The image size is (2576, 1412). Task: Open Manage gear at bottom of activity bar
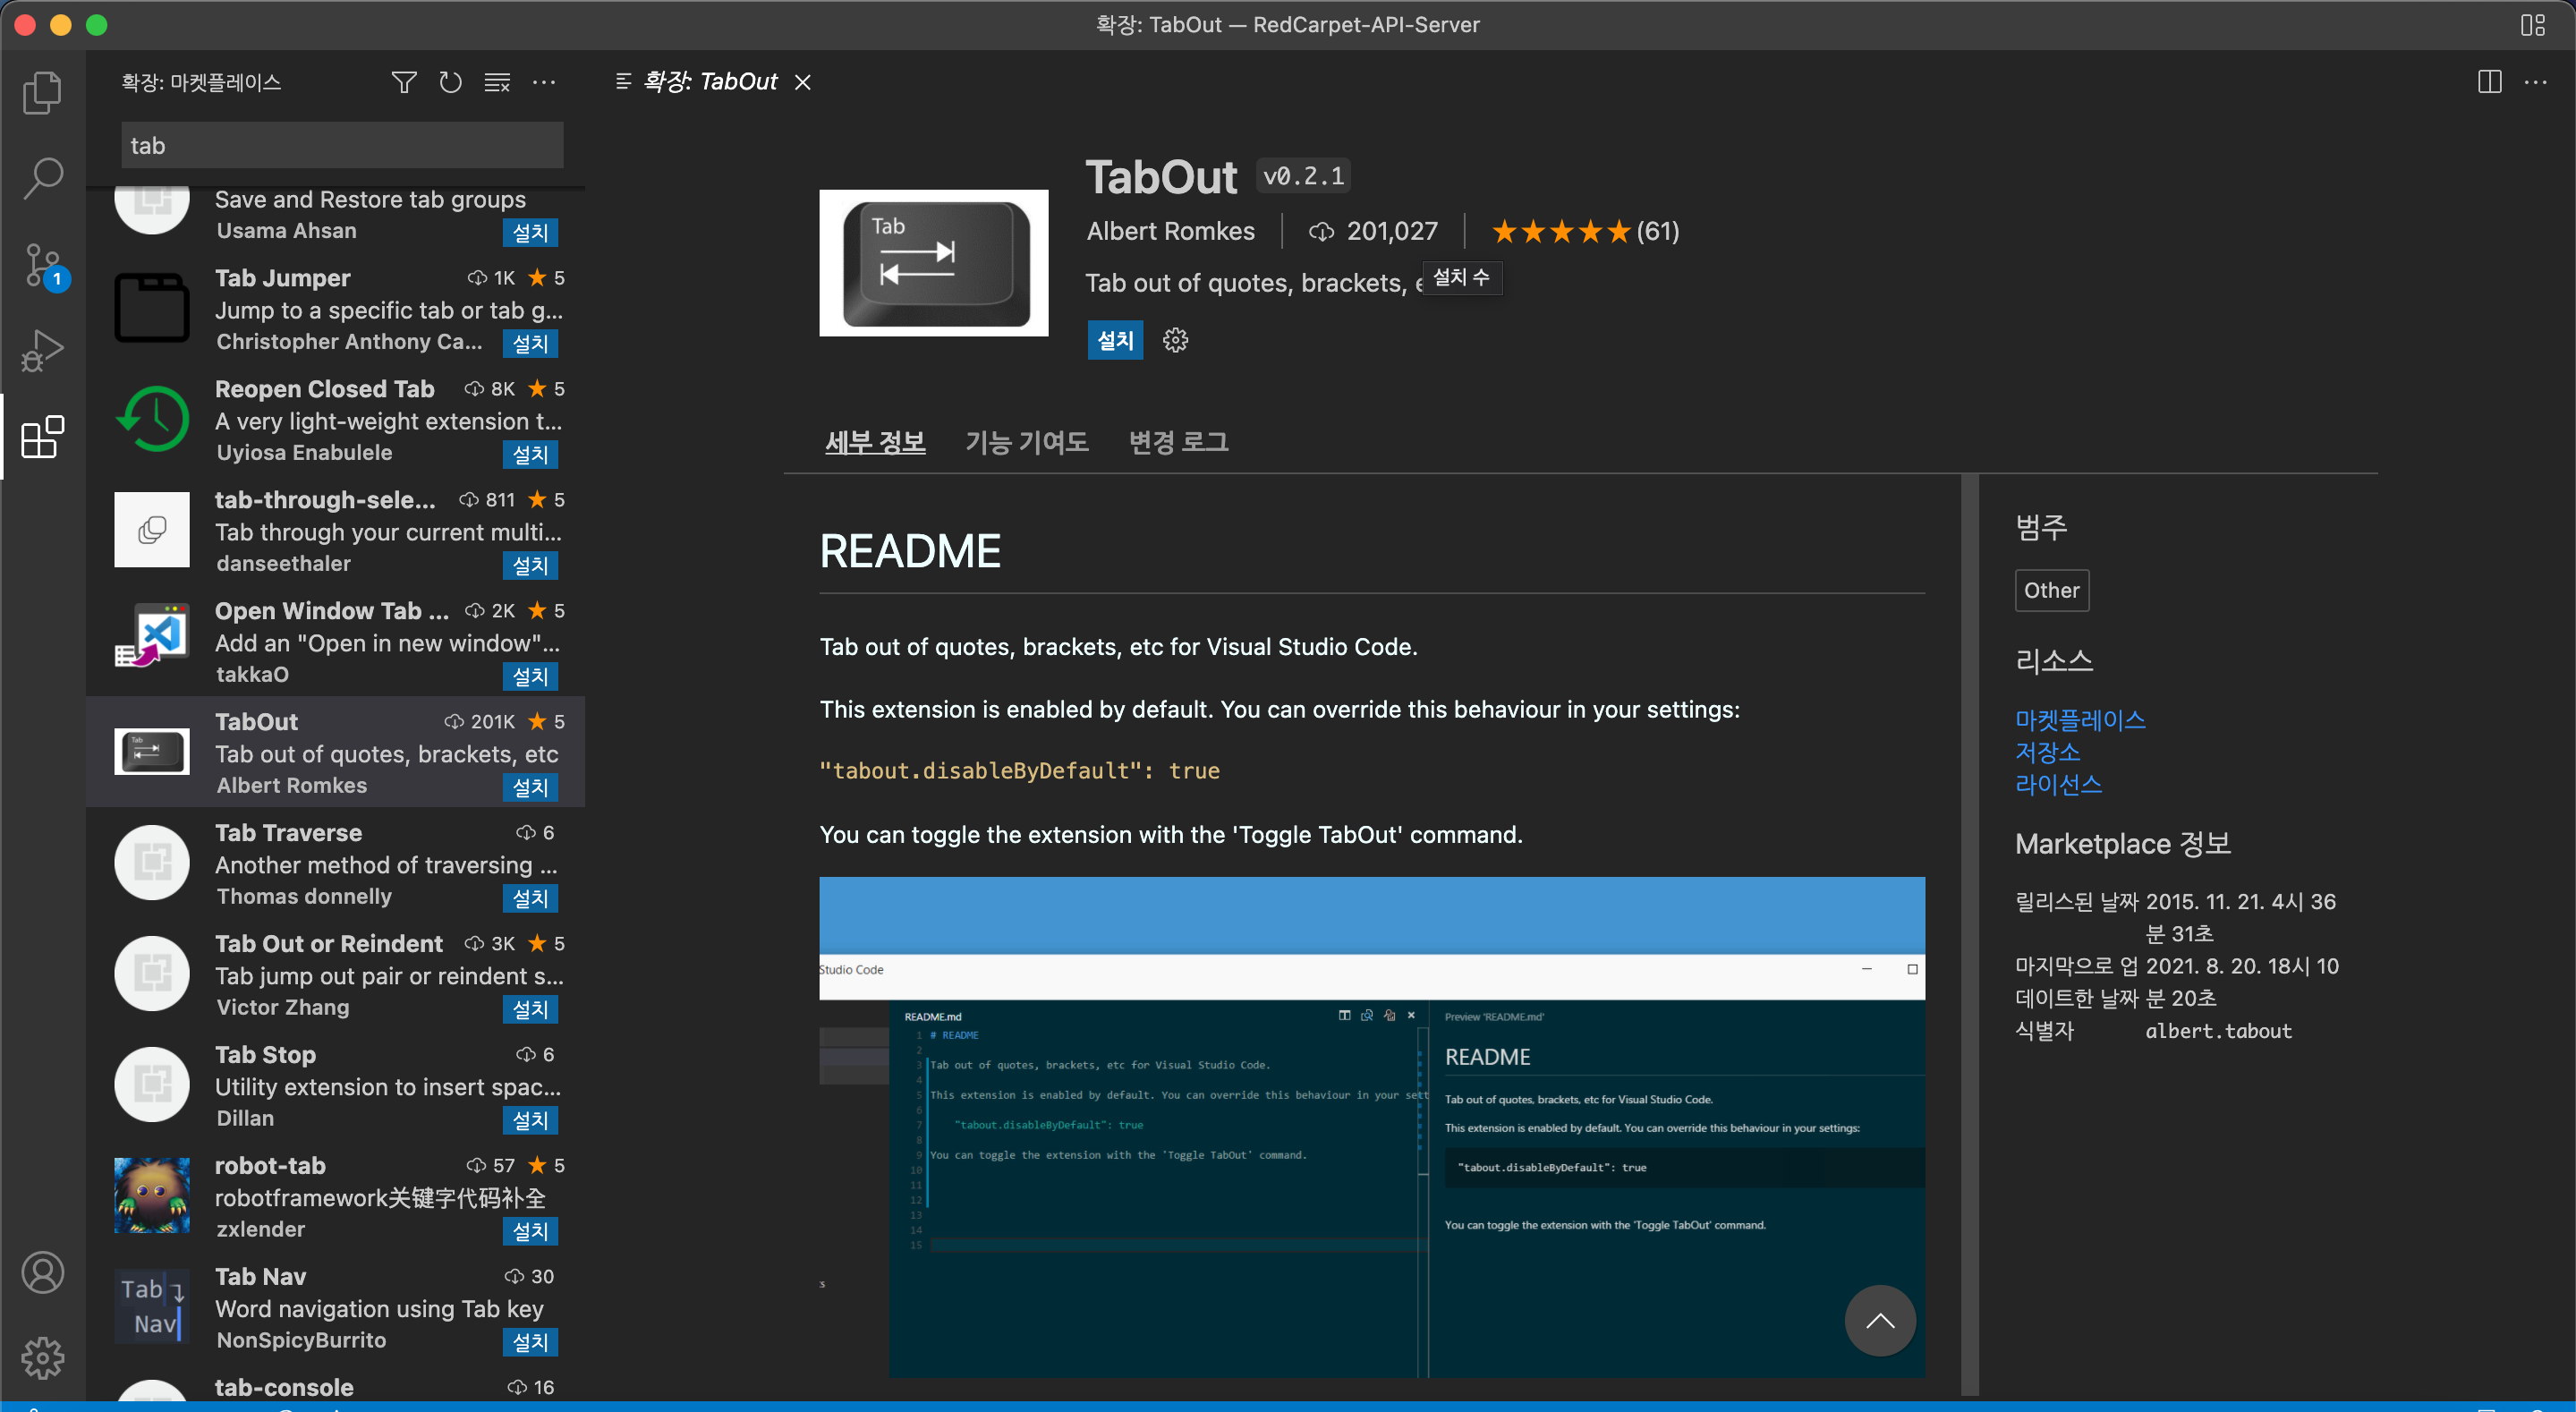click(42, 1357)
